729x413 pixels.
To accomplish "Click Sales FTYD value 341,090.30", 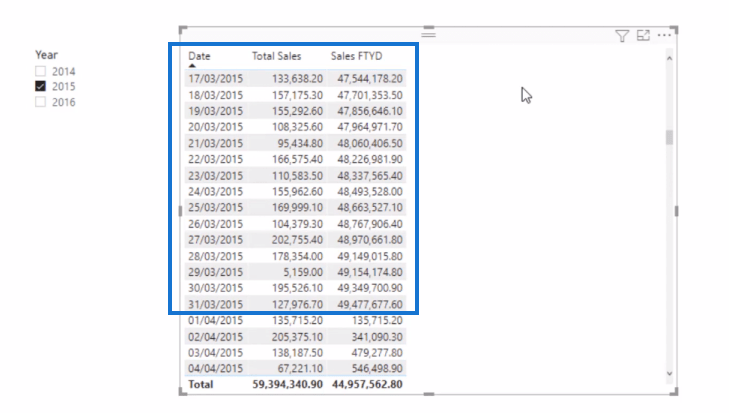I will pos(377,337).
